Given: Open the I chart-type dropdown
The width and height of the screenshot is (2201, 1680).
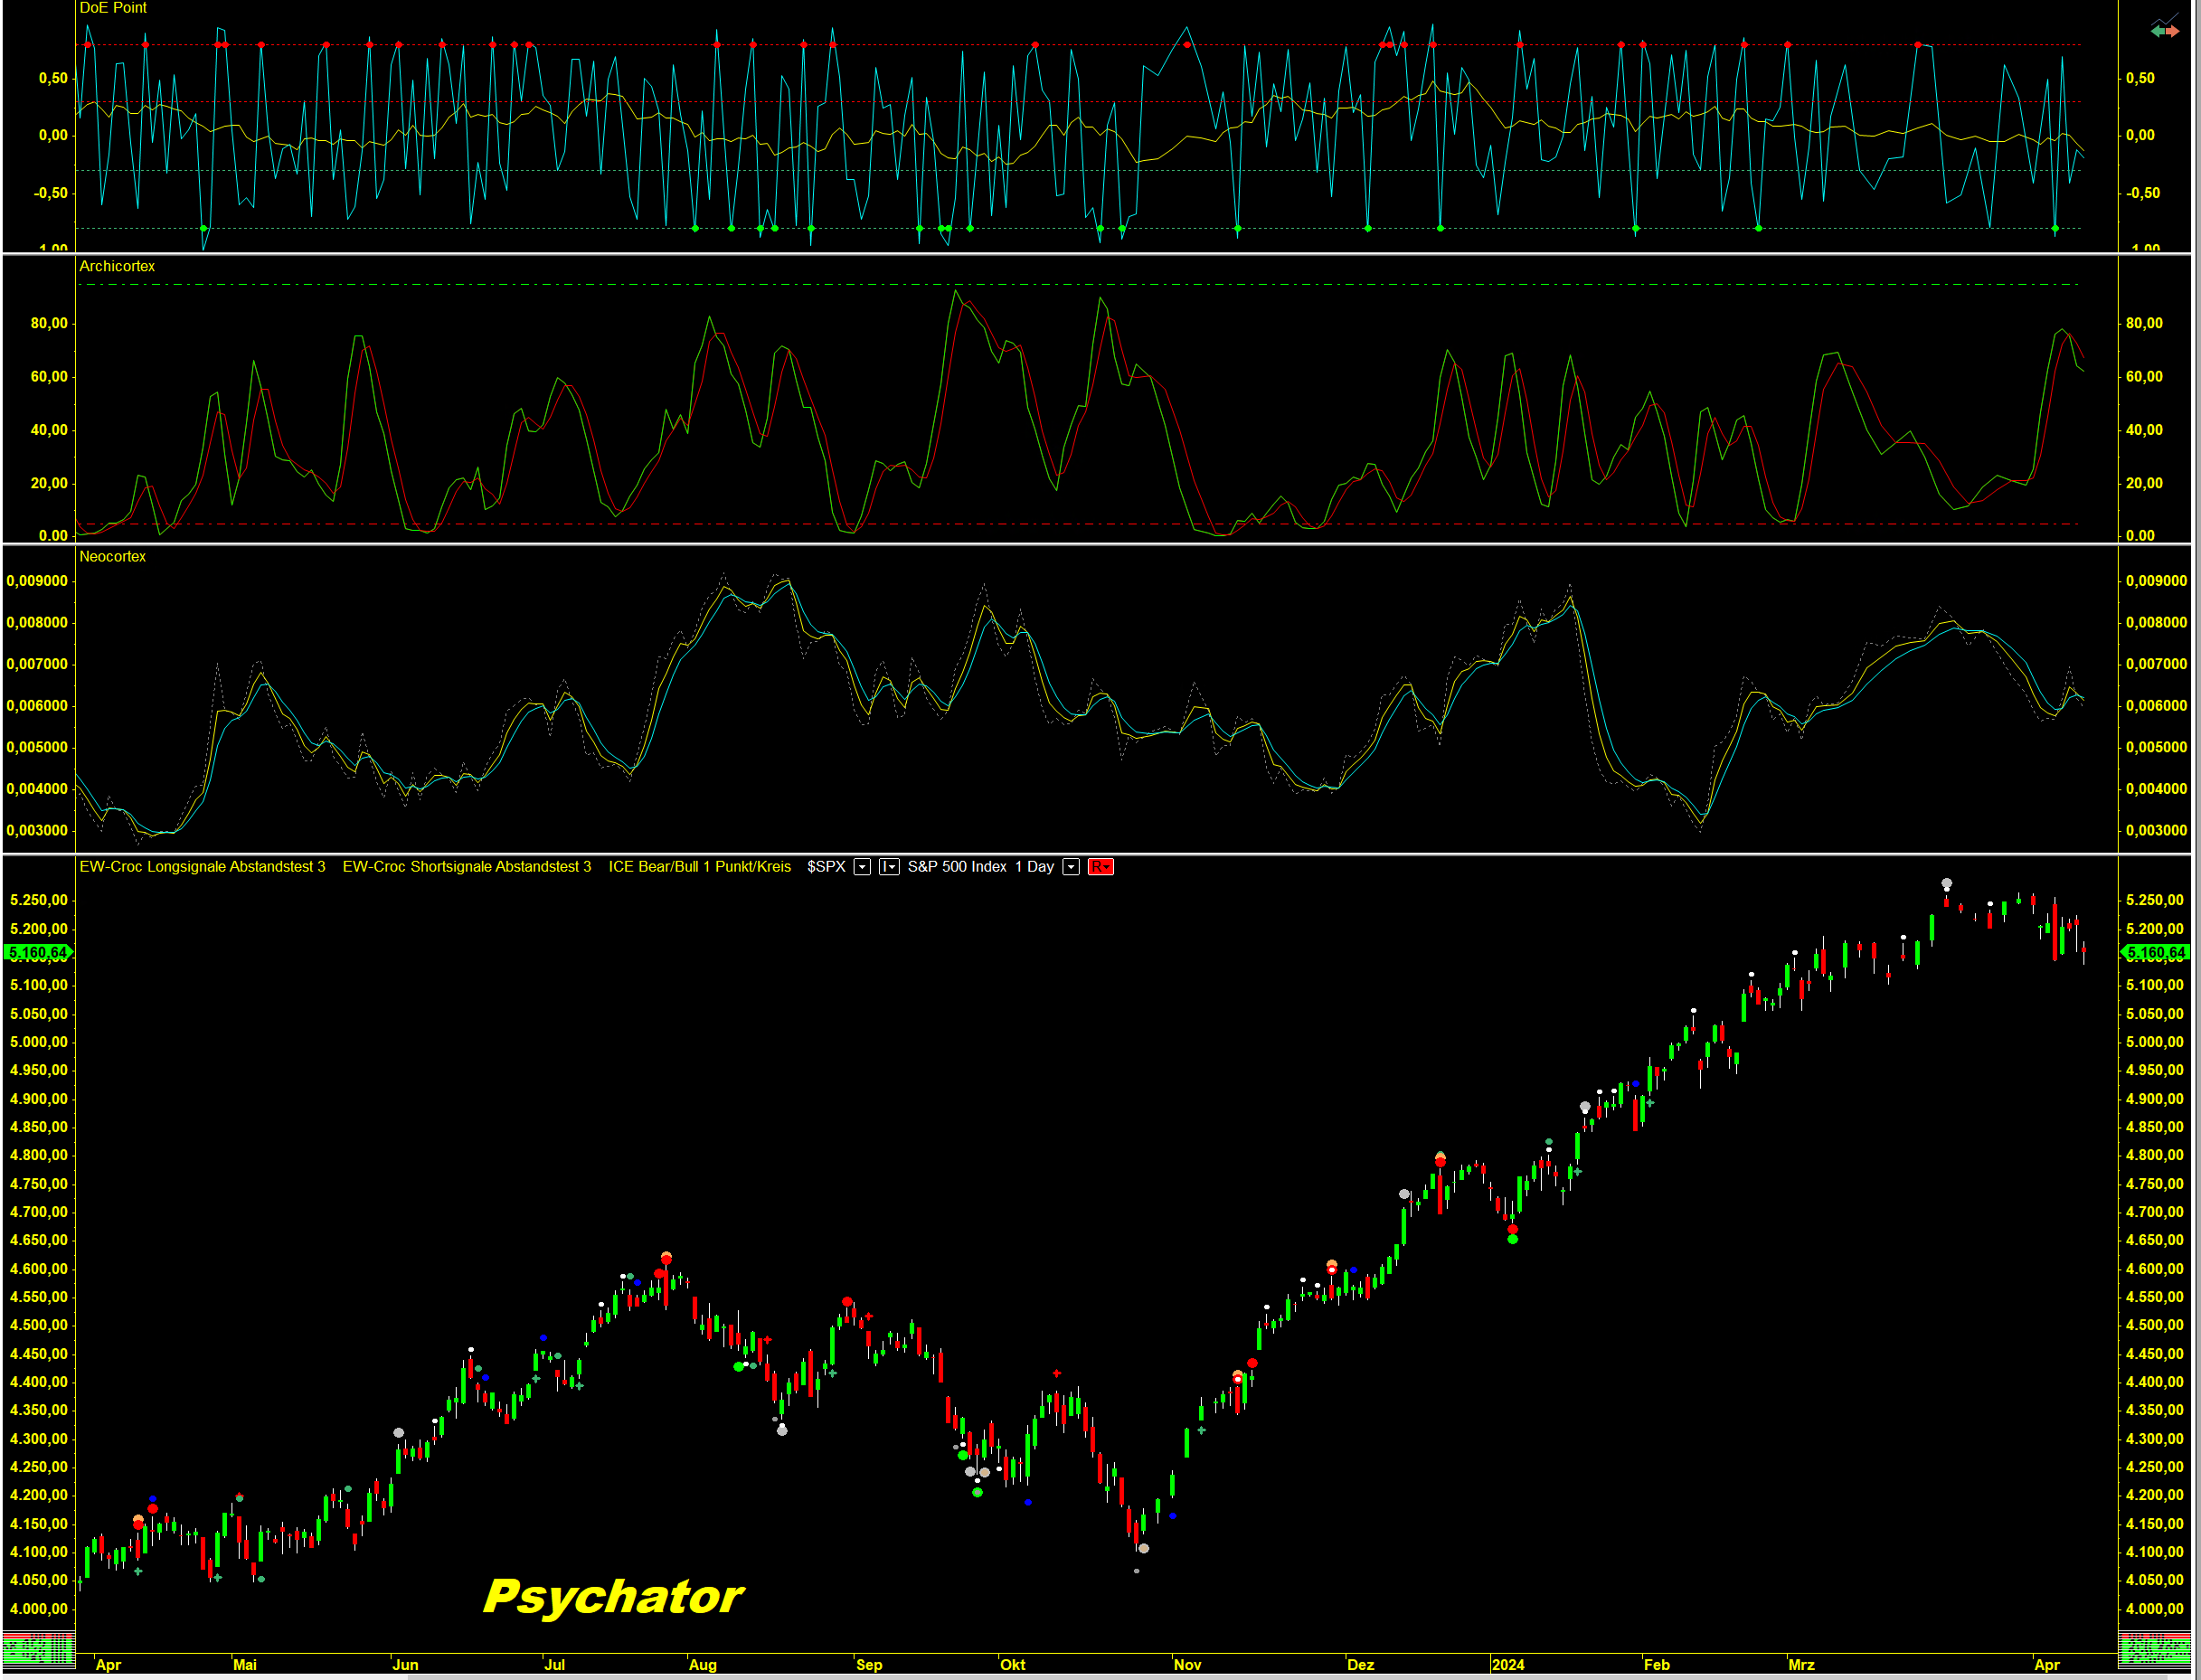Looking at the screenshot, I should point(888,867).
